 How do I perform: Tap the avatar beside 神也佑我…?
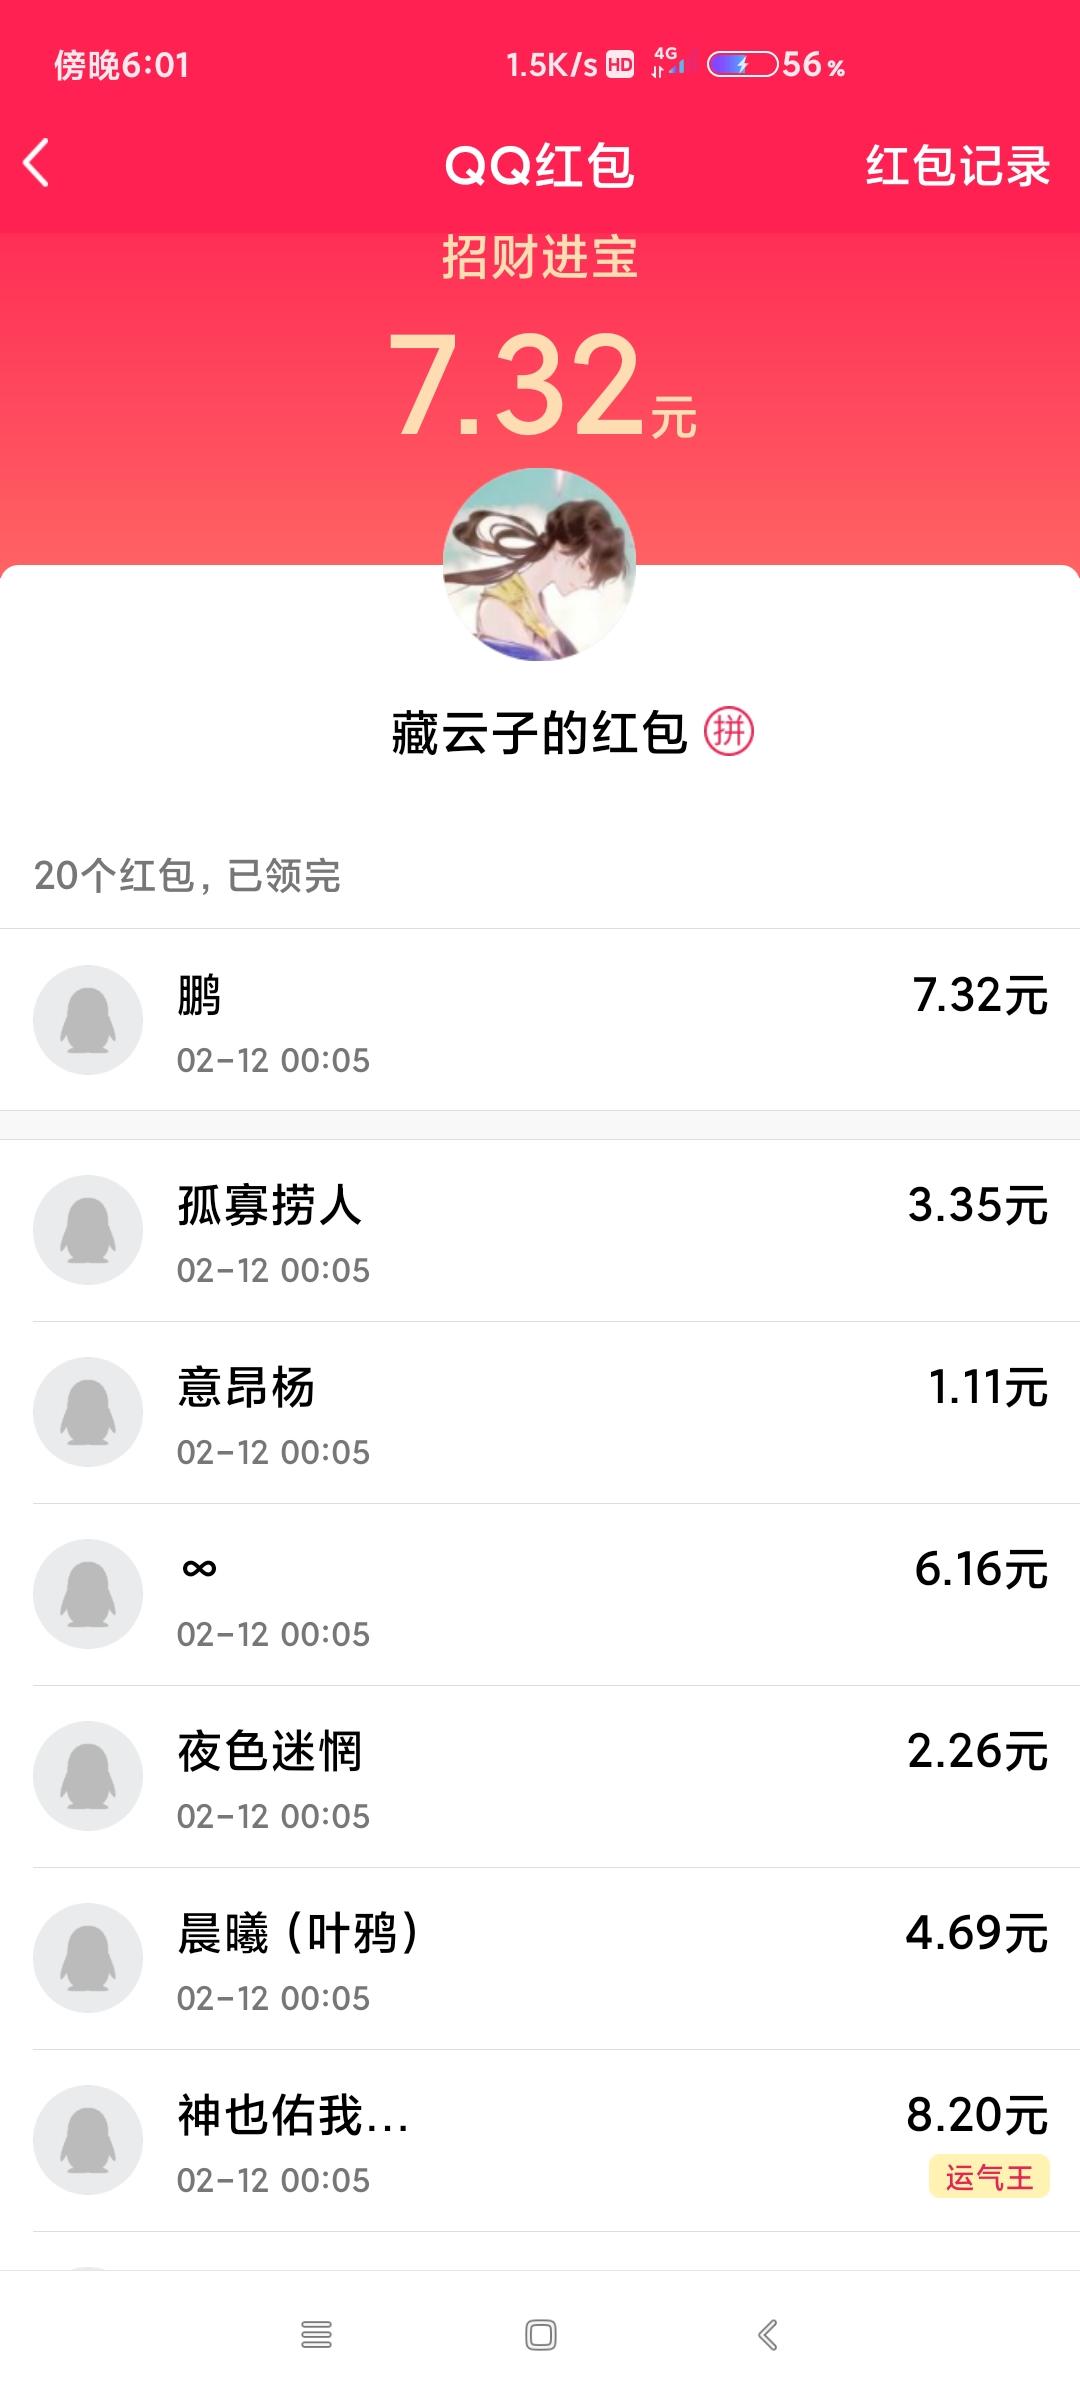point(88,2140)
